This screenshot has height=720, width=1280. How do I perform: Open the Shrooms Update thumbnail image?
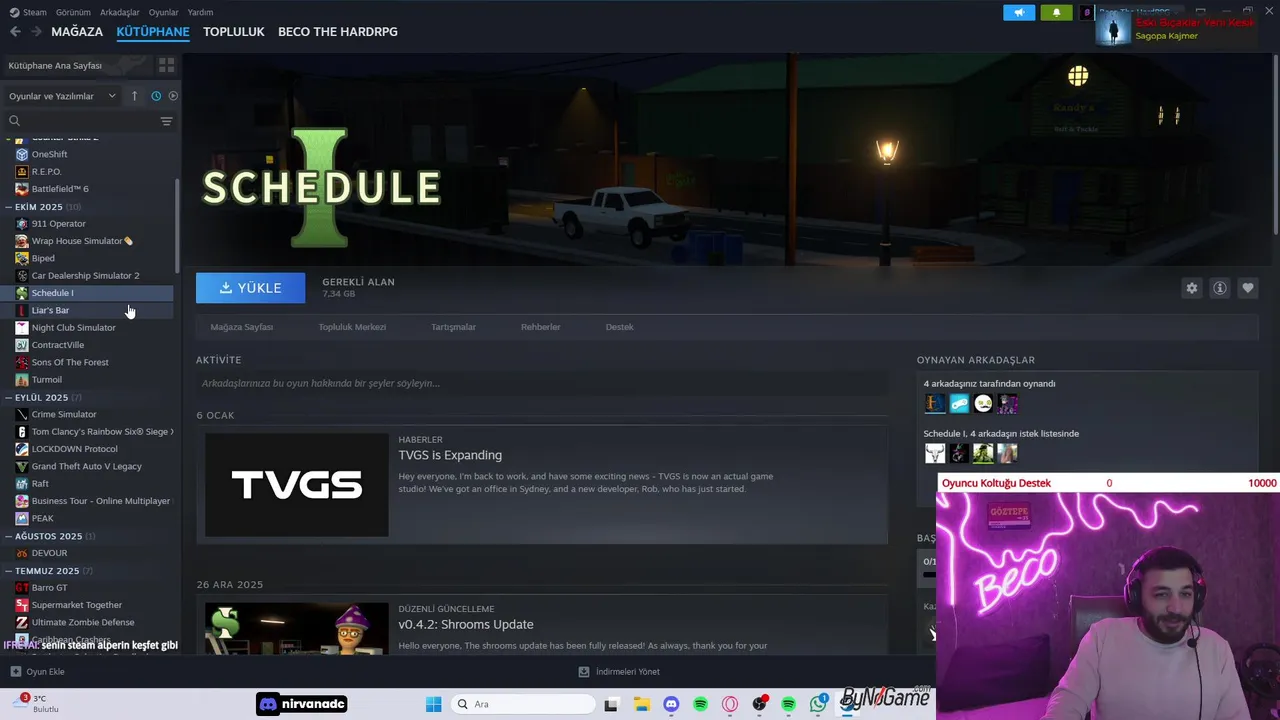click(x=297, y=628)
